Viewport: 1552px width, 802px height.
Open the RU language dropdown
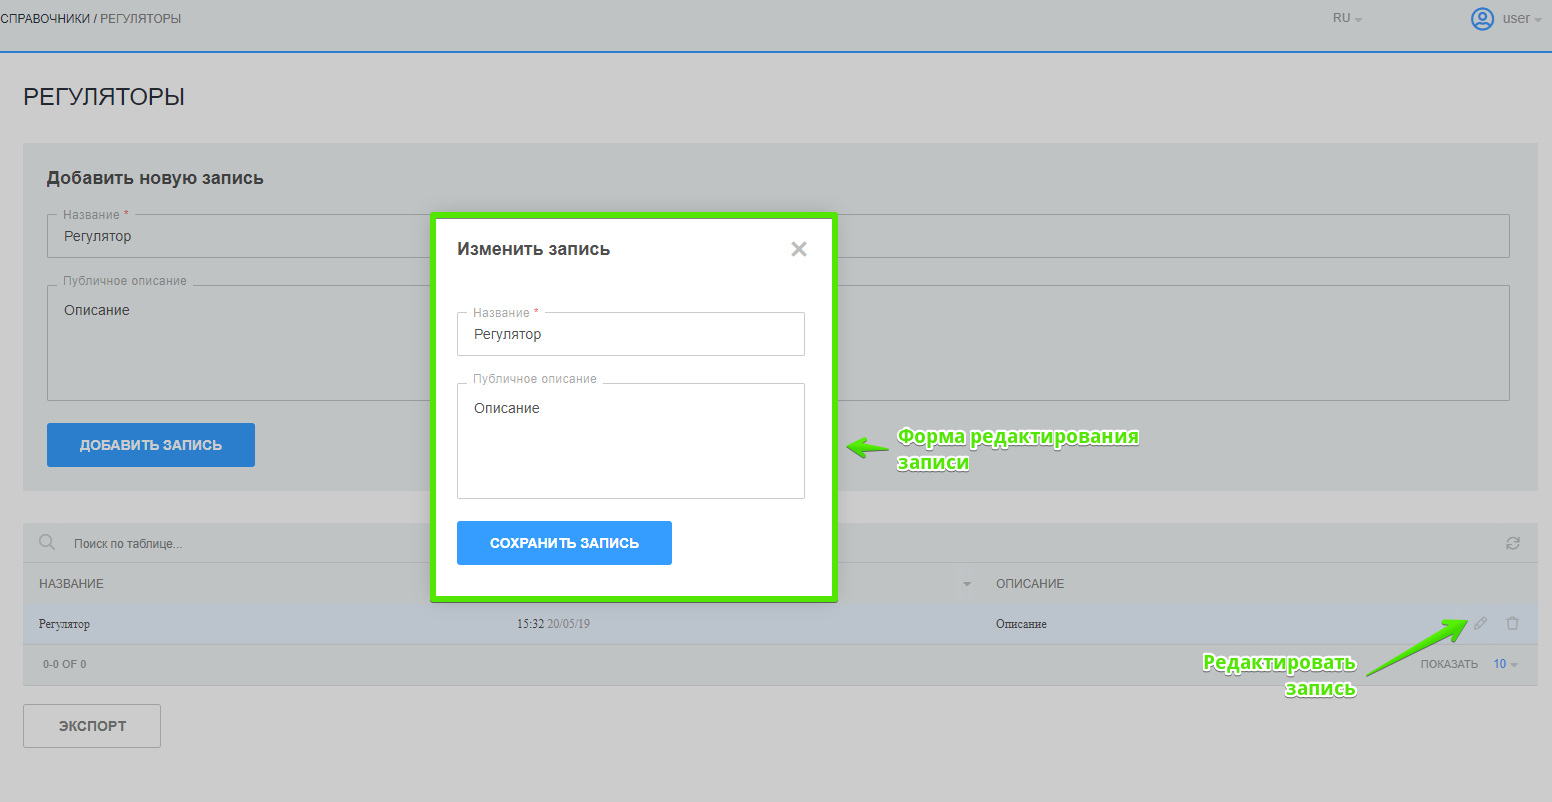1347,19
